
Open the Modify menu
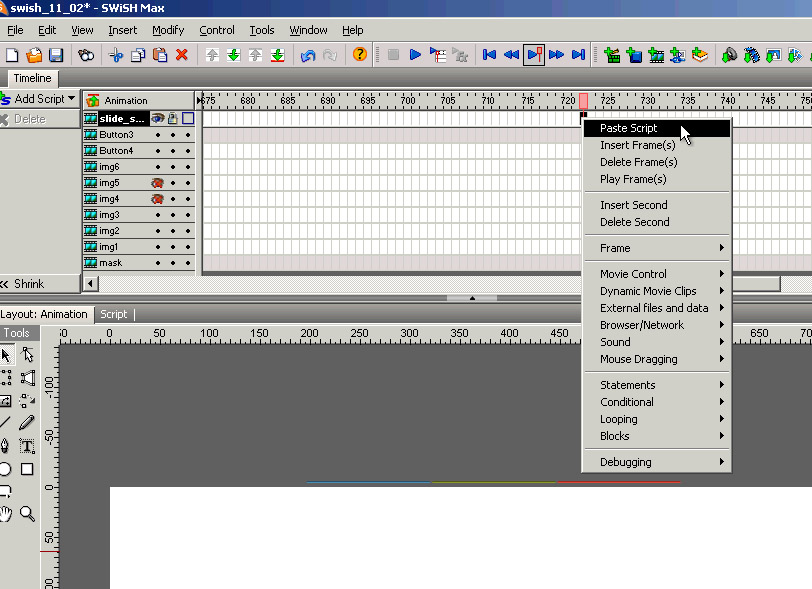point(168,30)
